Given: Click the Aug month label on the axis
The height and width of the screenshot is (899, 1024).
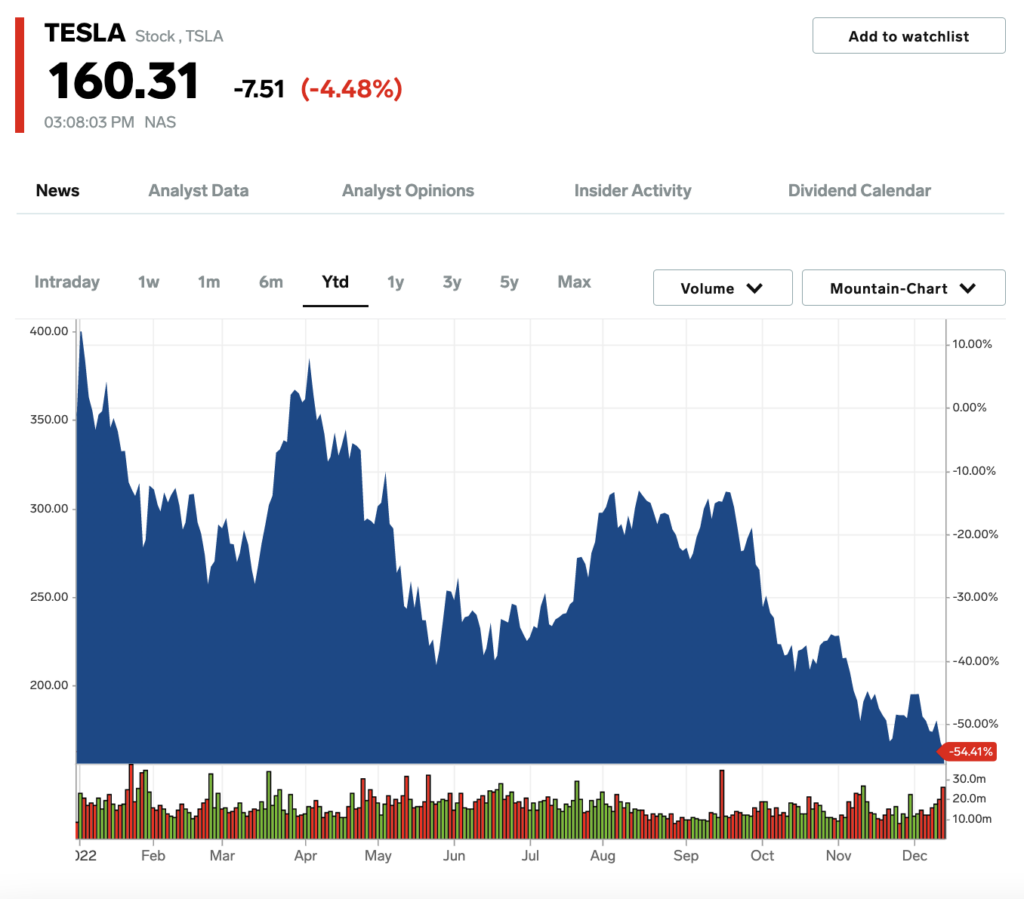Looking at the screenshot, I should pyautogui.click(x=603, y=855).
